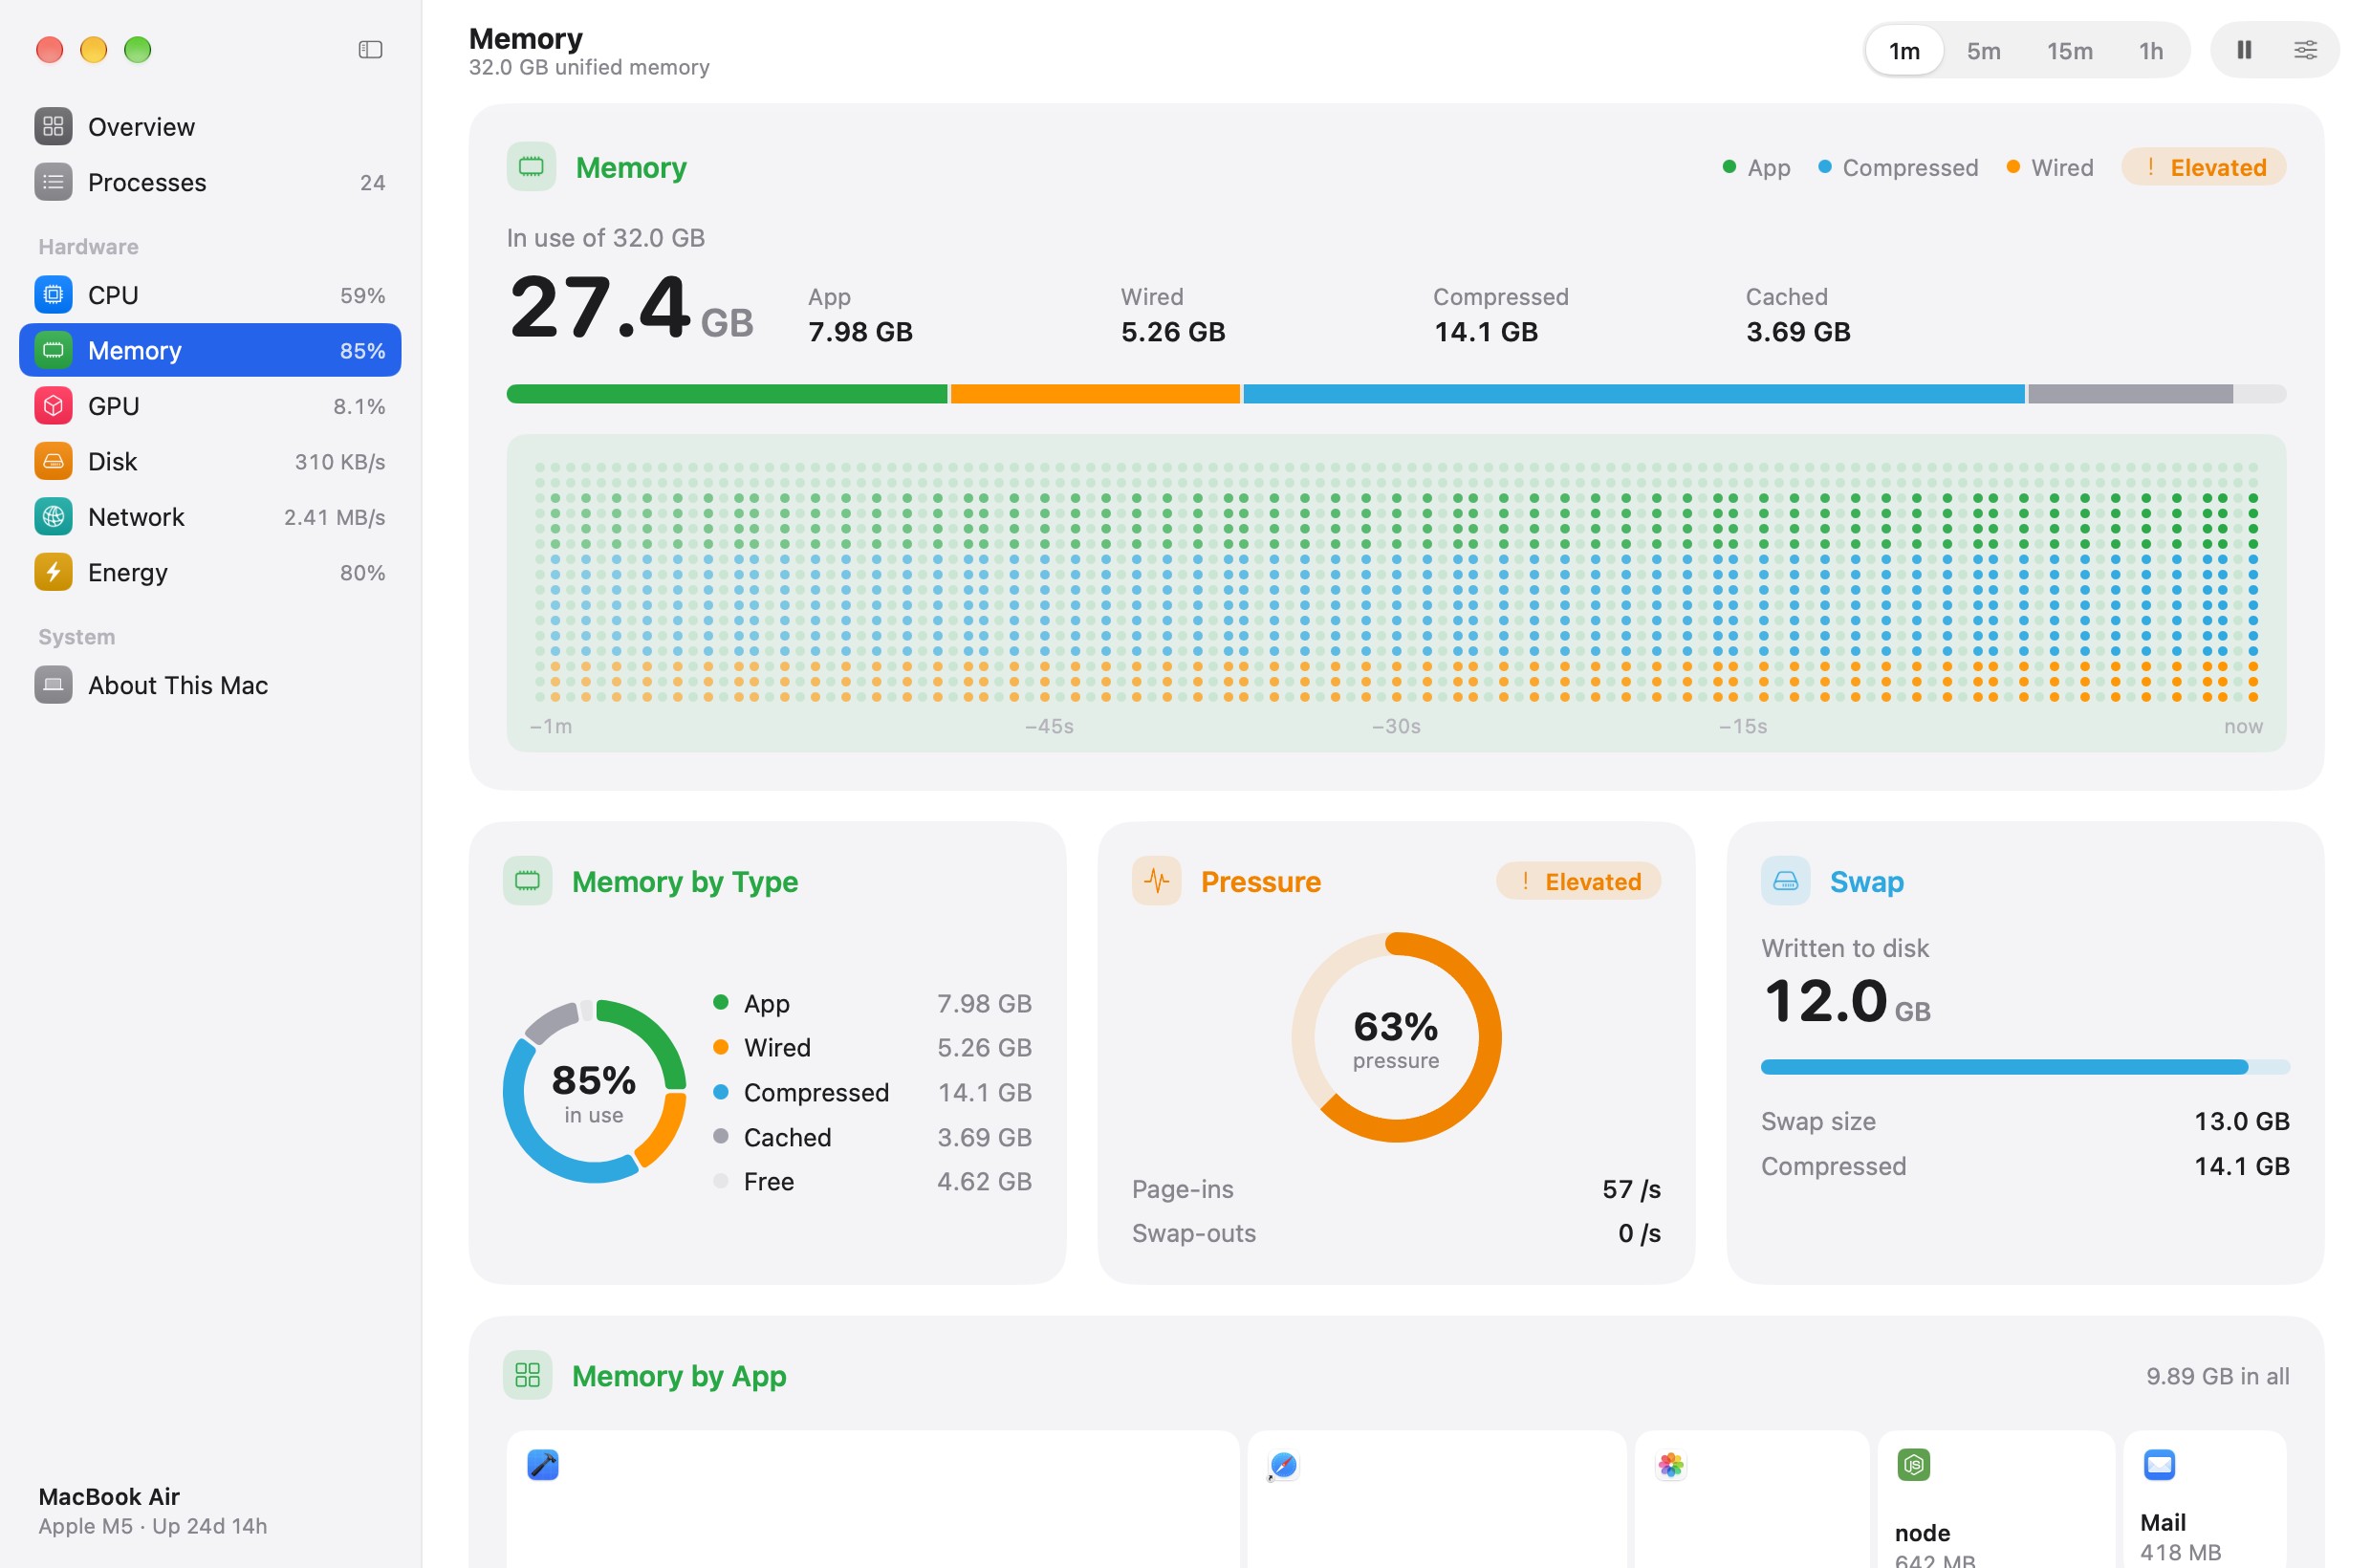
Task: Switch to the 5m time range
Action: coord(1983,50)
